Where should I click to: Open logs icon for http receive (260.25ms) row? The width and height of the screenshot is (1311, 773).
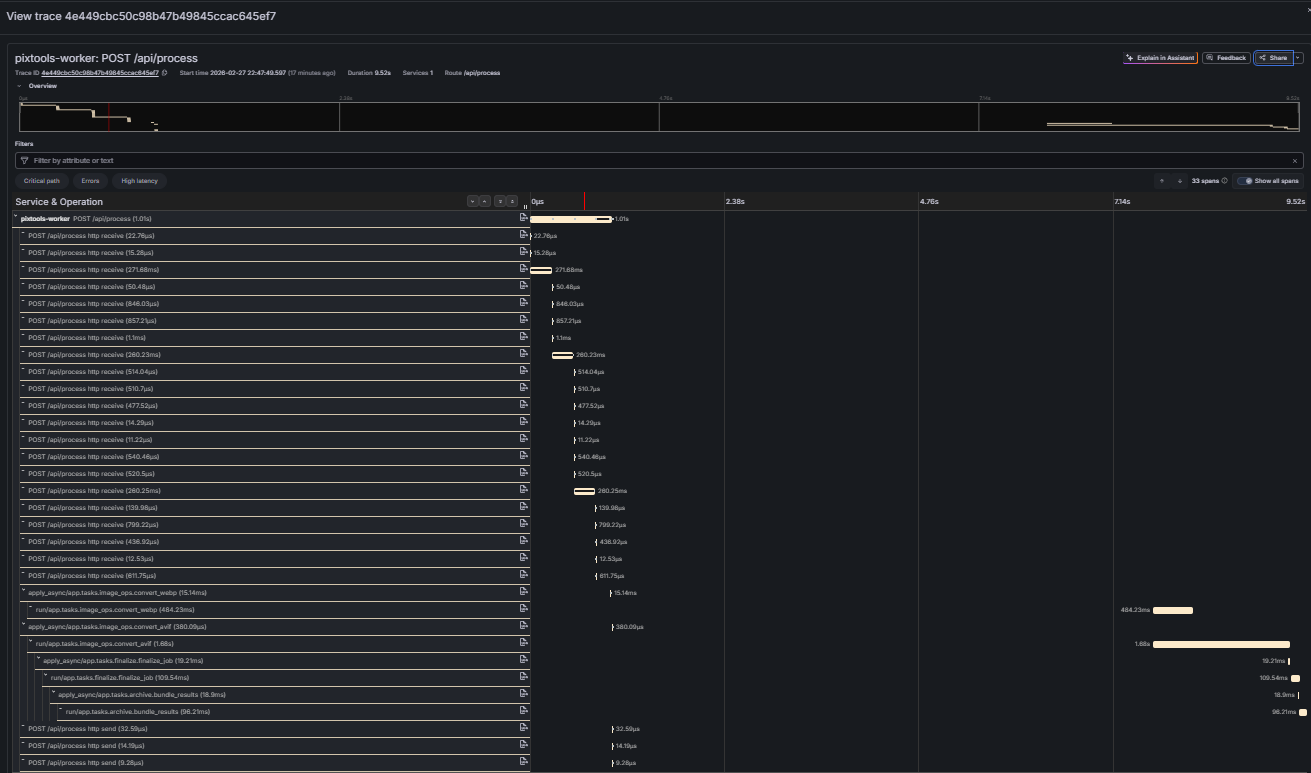(523, 490)
